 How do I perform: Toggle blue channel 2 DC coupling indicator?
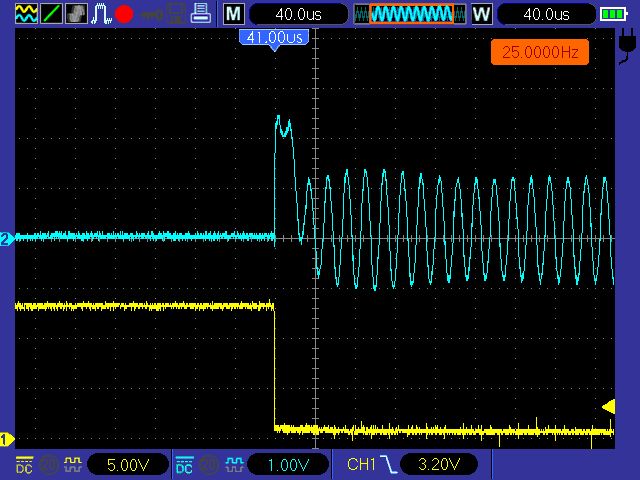click(184, 465)
